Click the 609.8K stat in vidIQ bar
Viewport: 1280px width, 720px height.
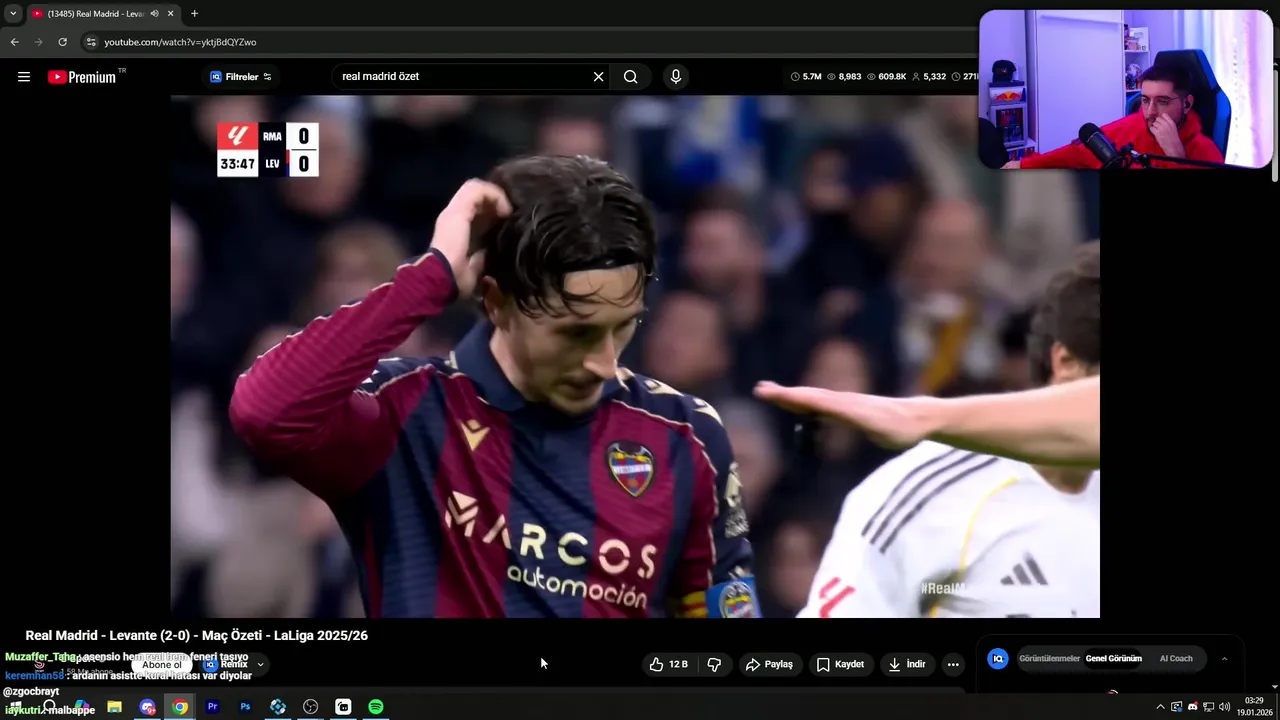tap(886, 77)
